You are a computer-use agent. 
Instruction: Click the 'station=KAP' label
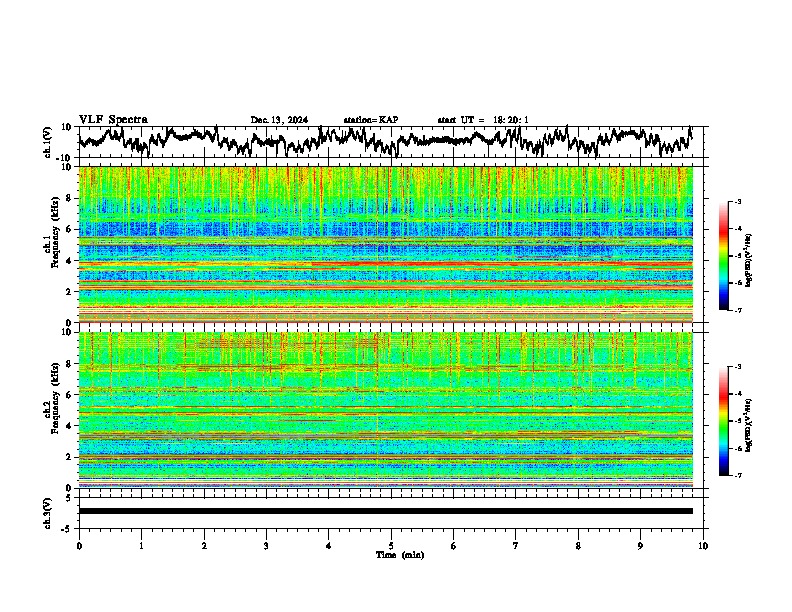pyautogui.click(x=371, y=120)
